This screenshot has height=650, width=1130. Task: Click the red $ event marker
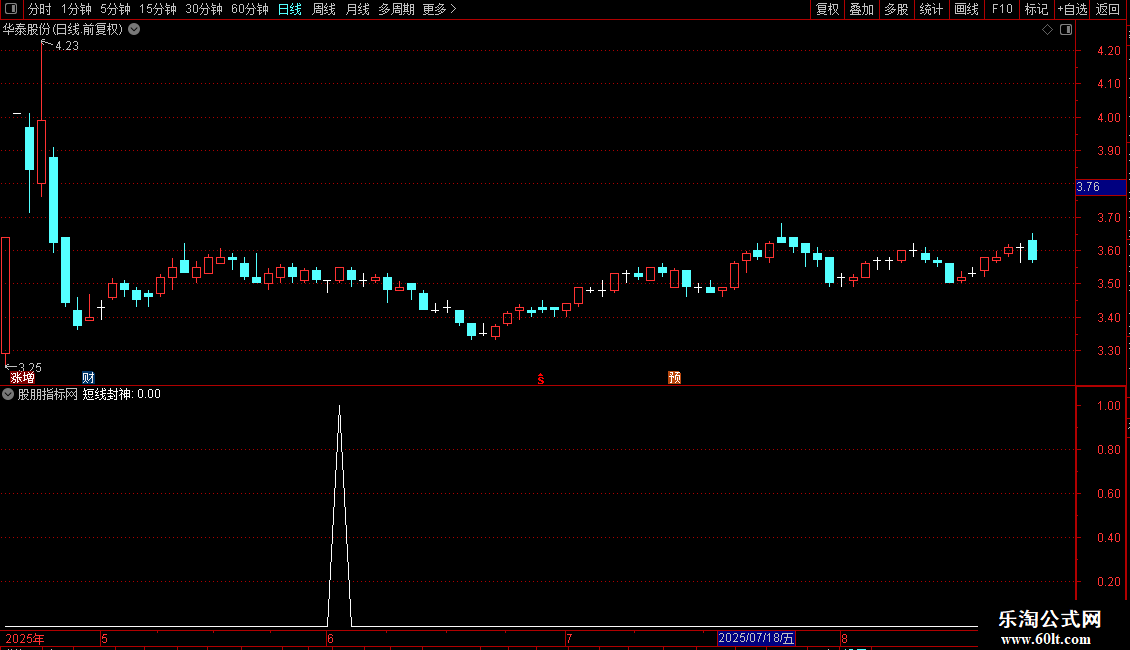click(x=540, y=379)
